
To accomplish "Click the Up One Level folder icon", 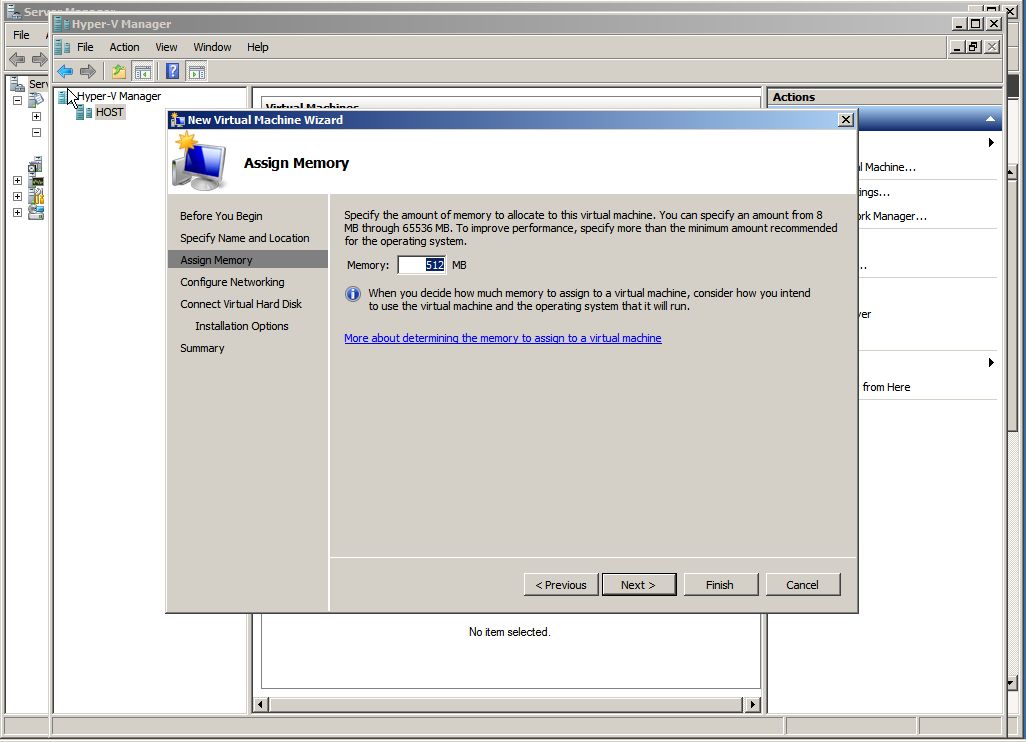I will point(118,71).
